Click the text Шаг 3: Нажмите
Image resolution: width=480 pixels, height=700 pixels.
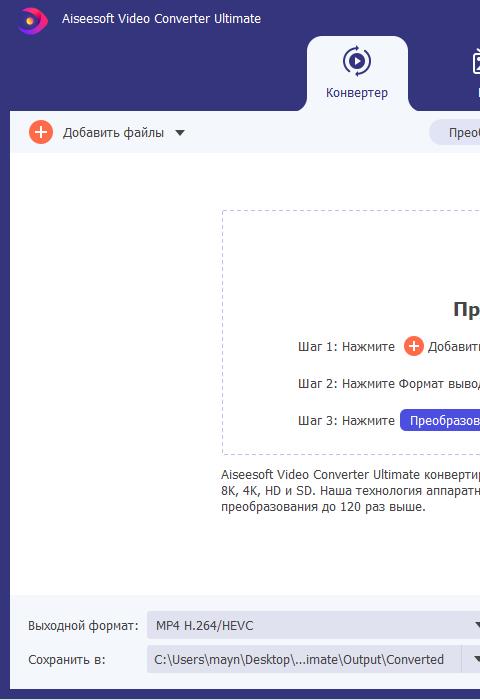346,421
